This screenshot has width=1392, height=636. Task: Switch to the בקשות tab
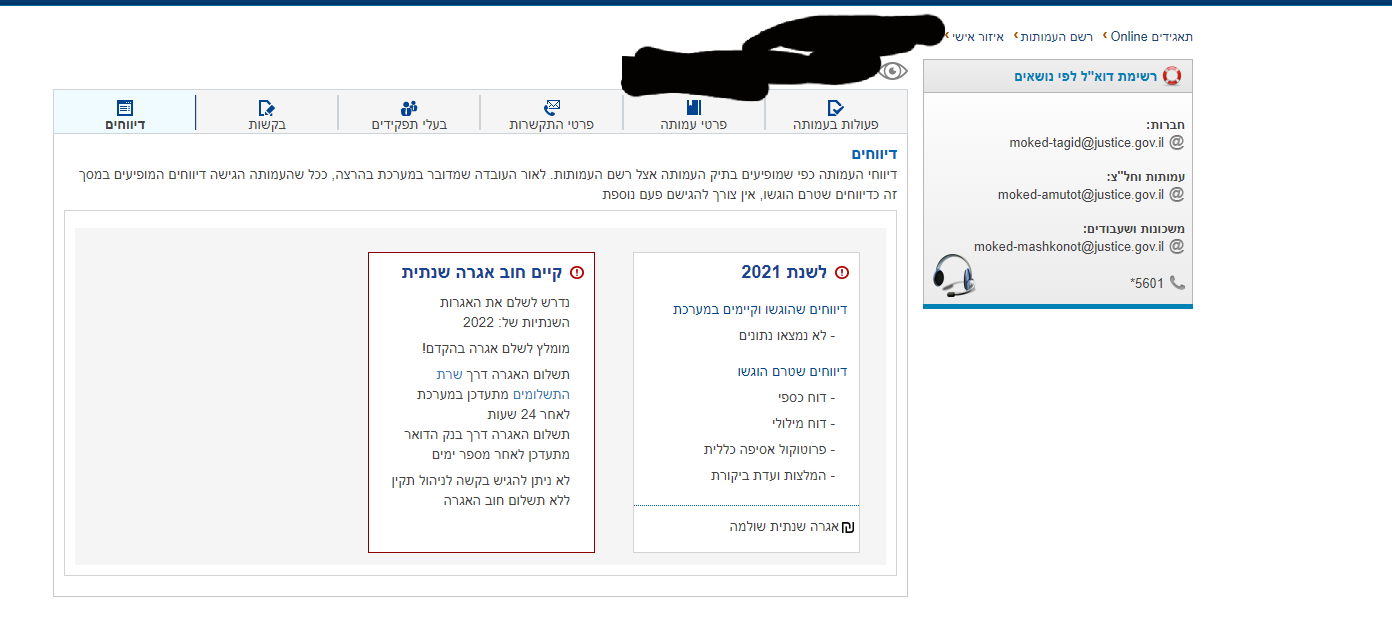tap(267, 125)
